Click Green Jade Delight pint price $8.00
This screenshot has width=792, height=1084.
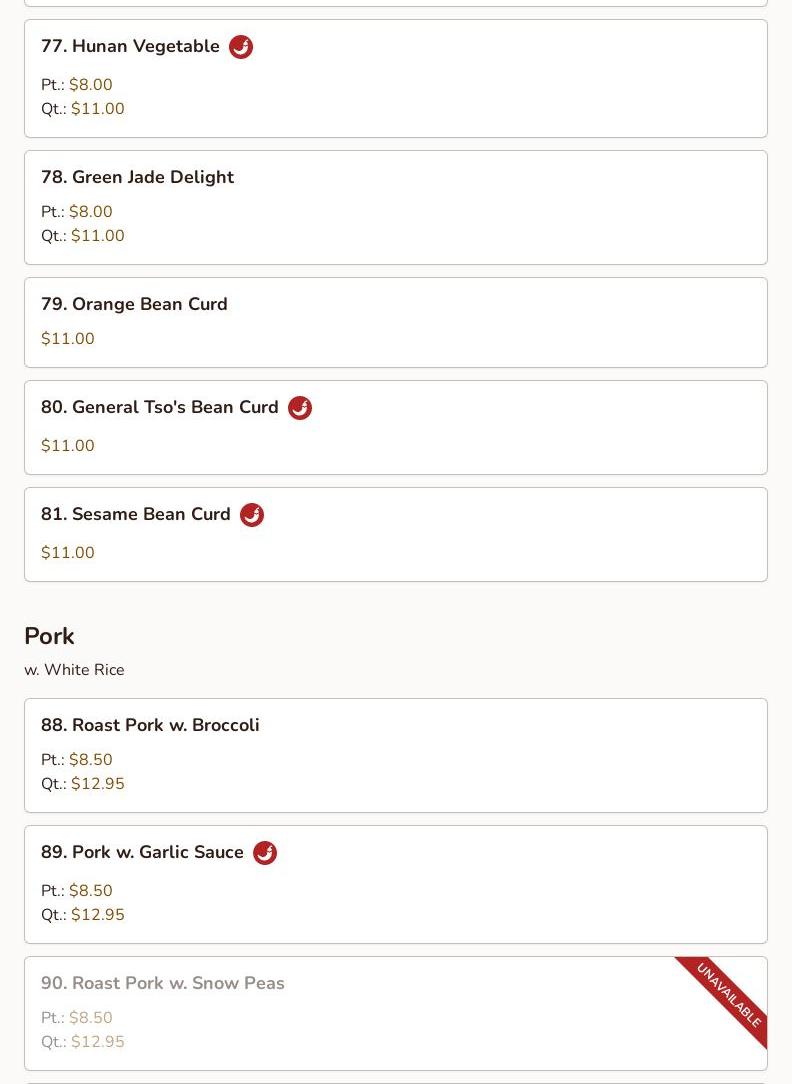pos(90,212)
